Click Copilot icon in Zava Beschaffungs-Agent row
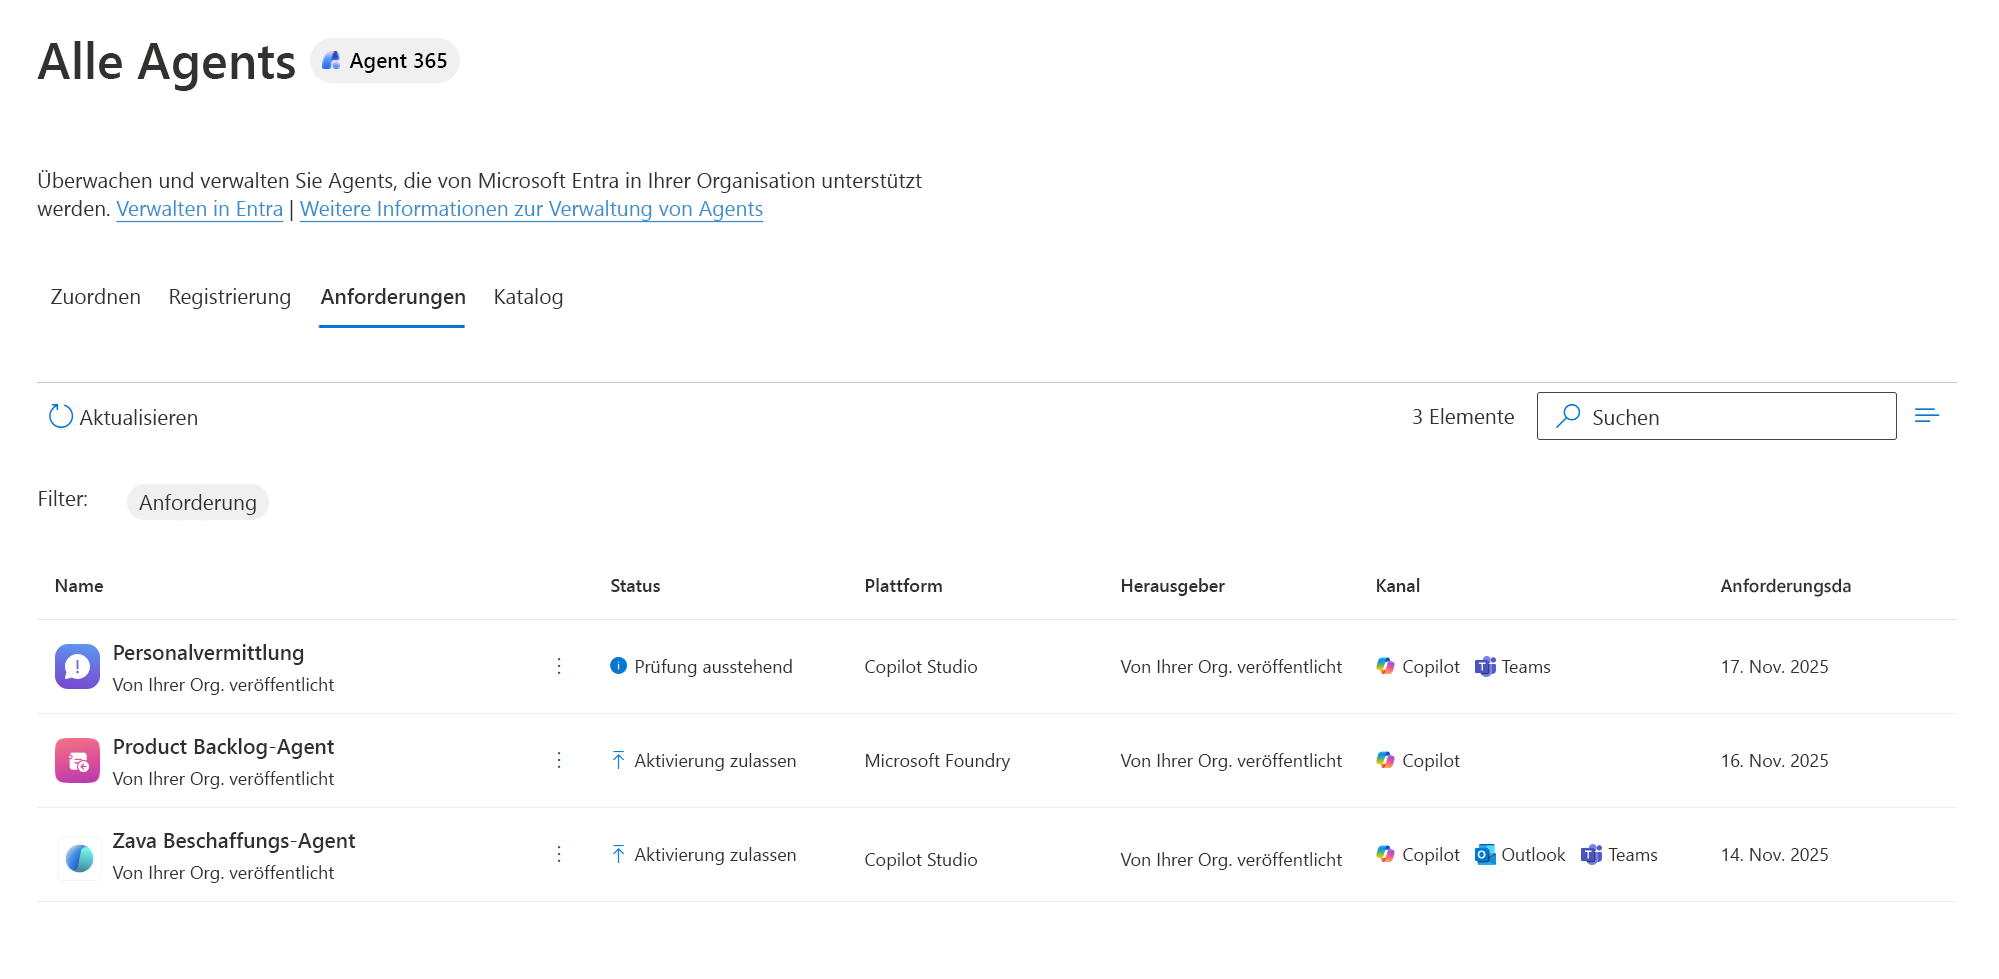 point(1385,854)
